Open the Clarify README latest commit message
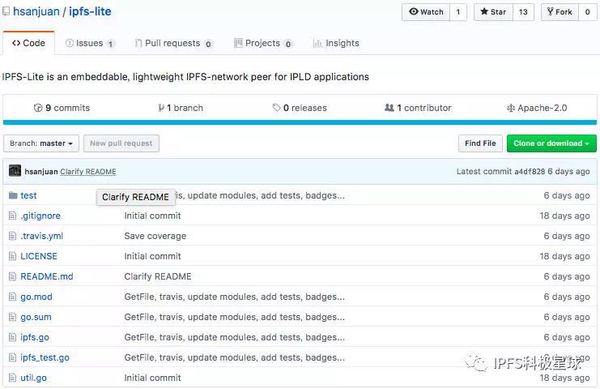 pyautogui.click(x=88, y=171)
